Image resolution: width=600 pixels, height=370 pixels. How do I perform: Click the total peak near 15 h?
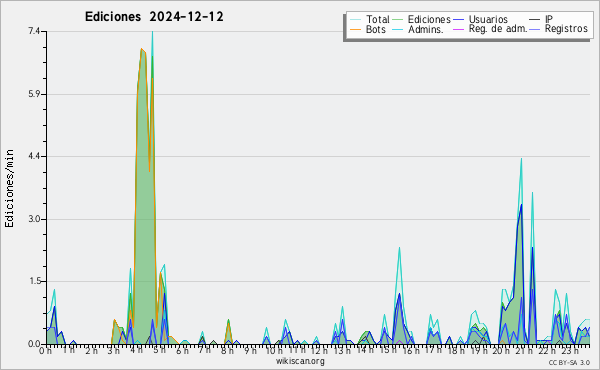click(x=399, y=248)
